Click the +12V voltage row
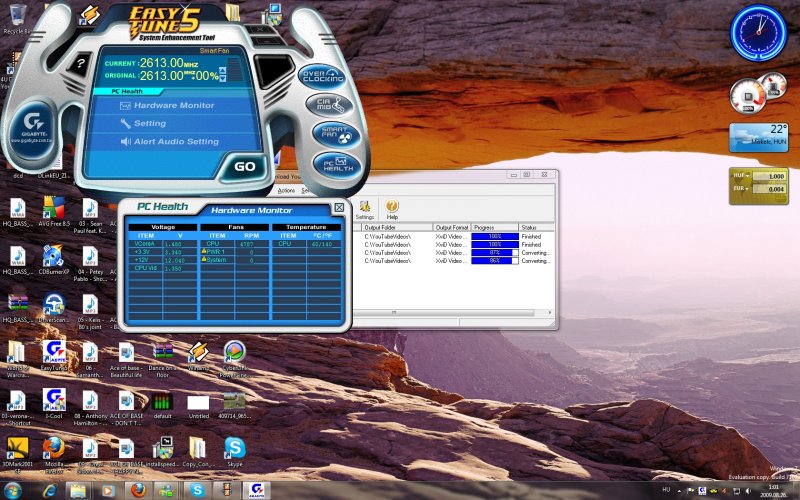Screen dimensions: 800x500 coord(162,260)
